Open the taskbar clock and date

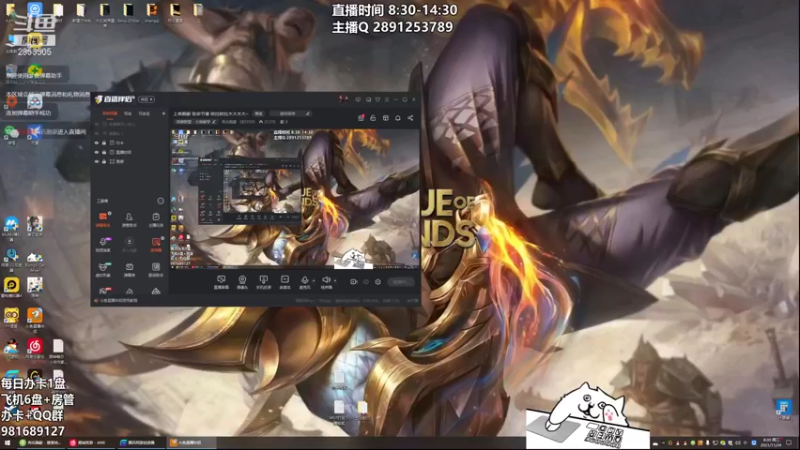771,442
